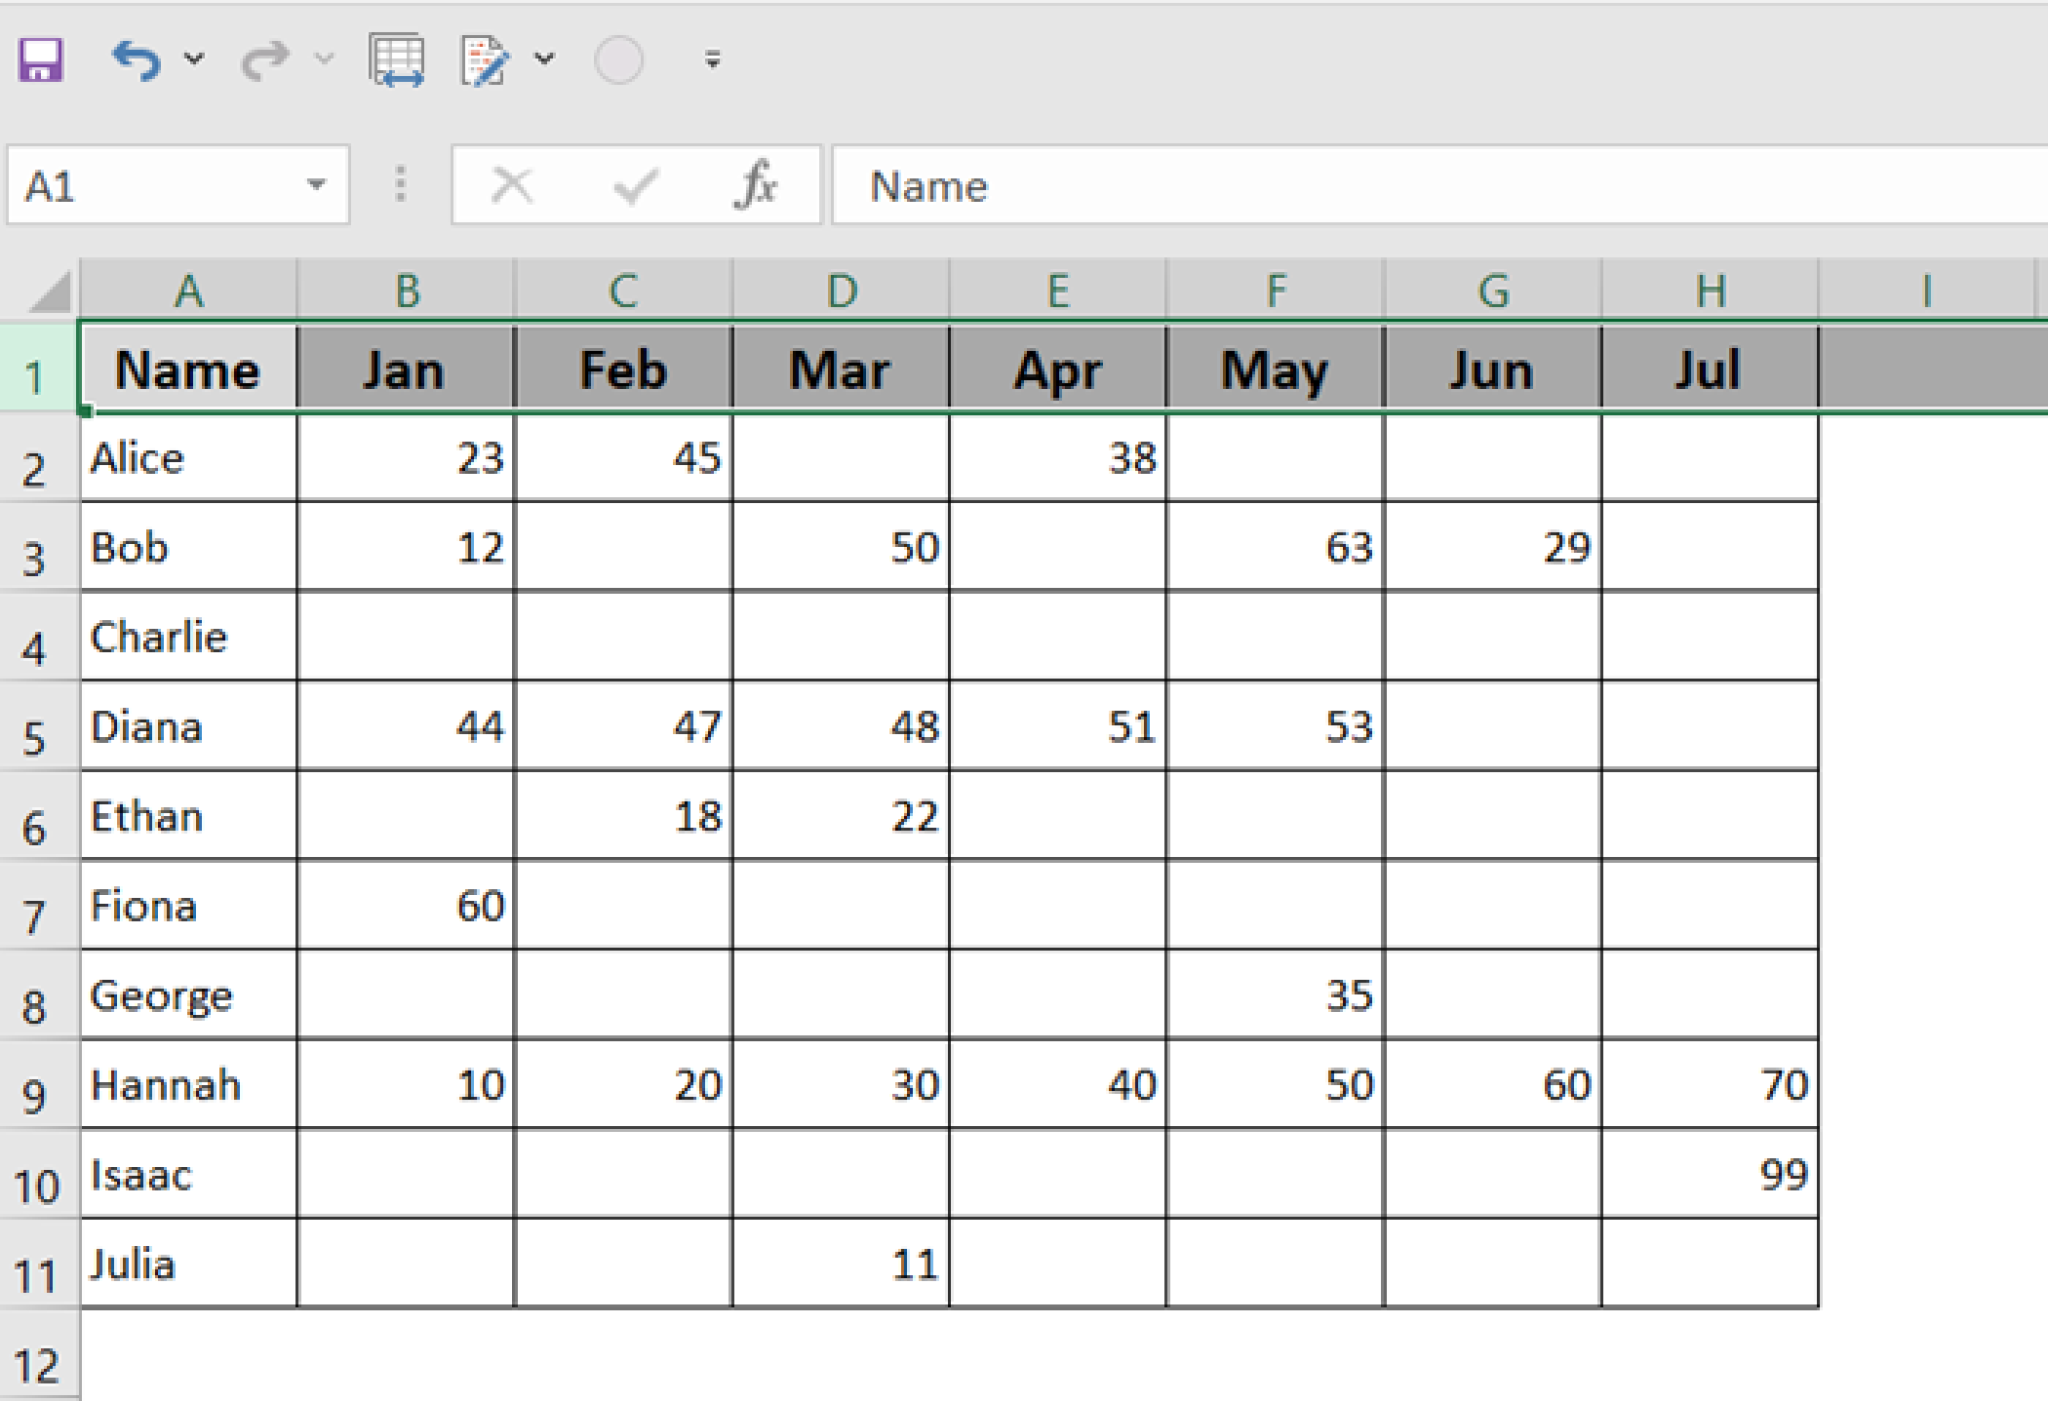
Task: Cancel the formula bar entry with the X
Action: 512,184
